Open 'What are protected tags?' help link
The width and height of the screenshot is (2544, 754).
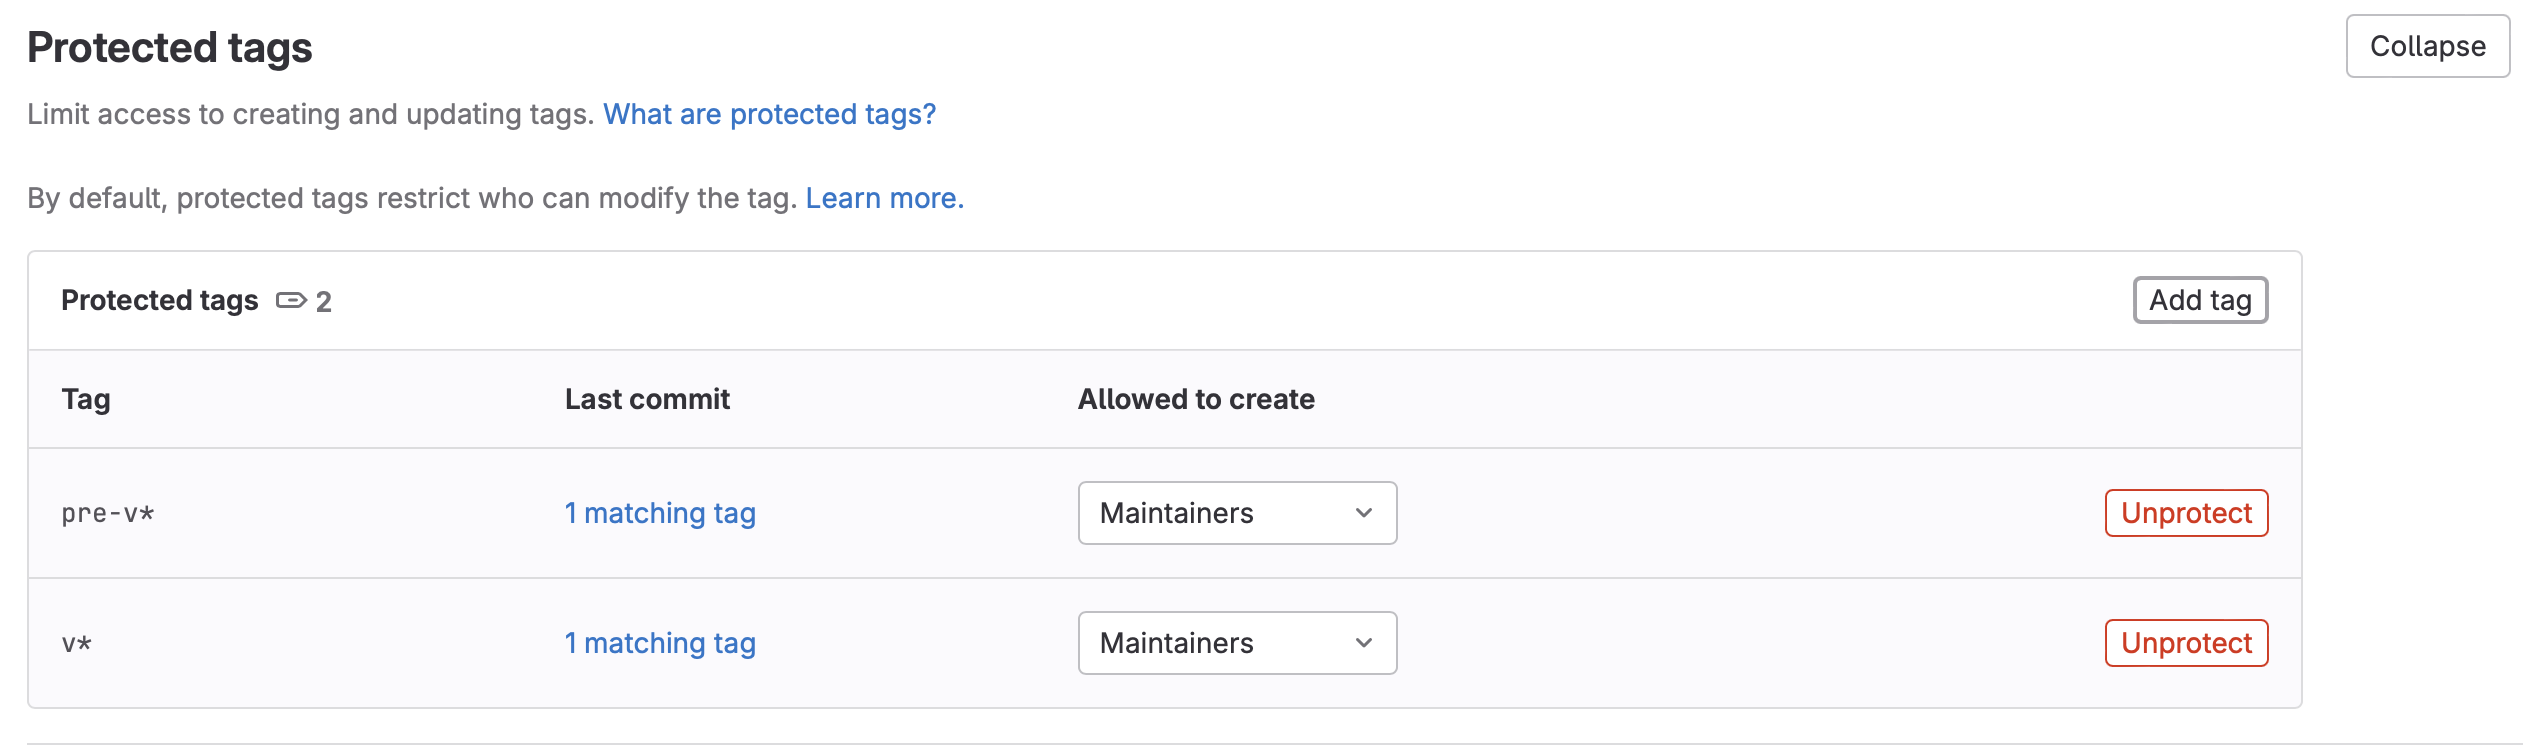[769, 114]
